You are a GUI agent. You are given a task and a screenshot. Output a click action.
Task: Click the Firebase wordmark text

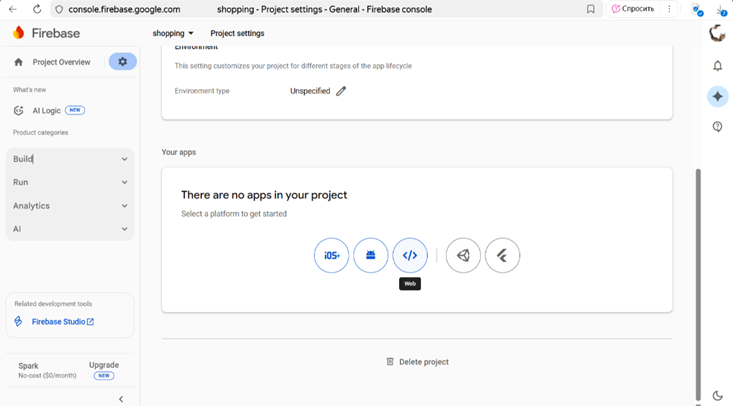pyautogui.click(x=56, y=33)
